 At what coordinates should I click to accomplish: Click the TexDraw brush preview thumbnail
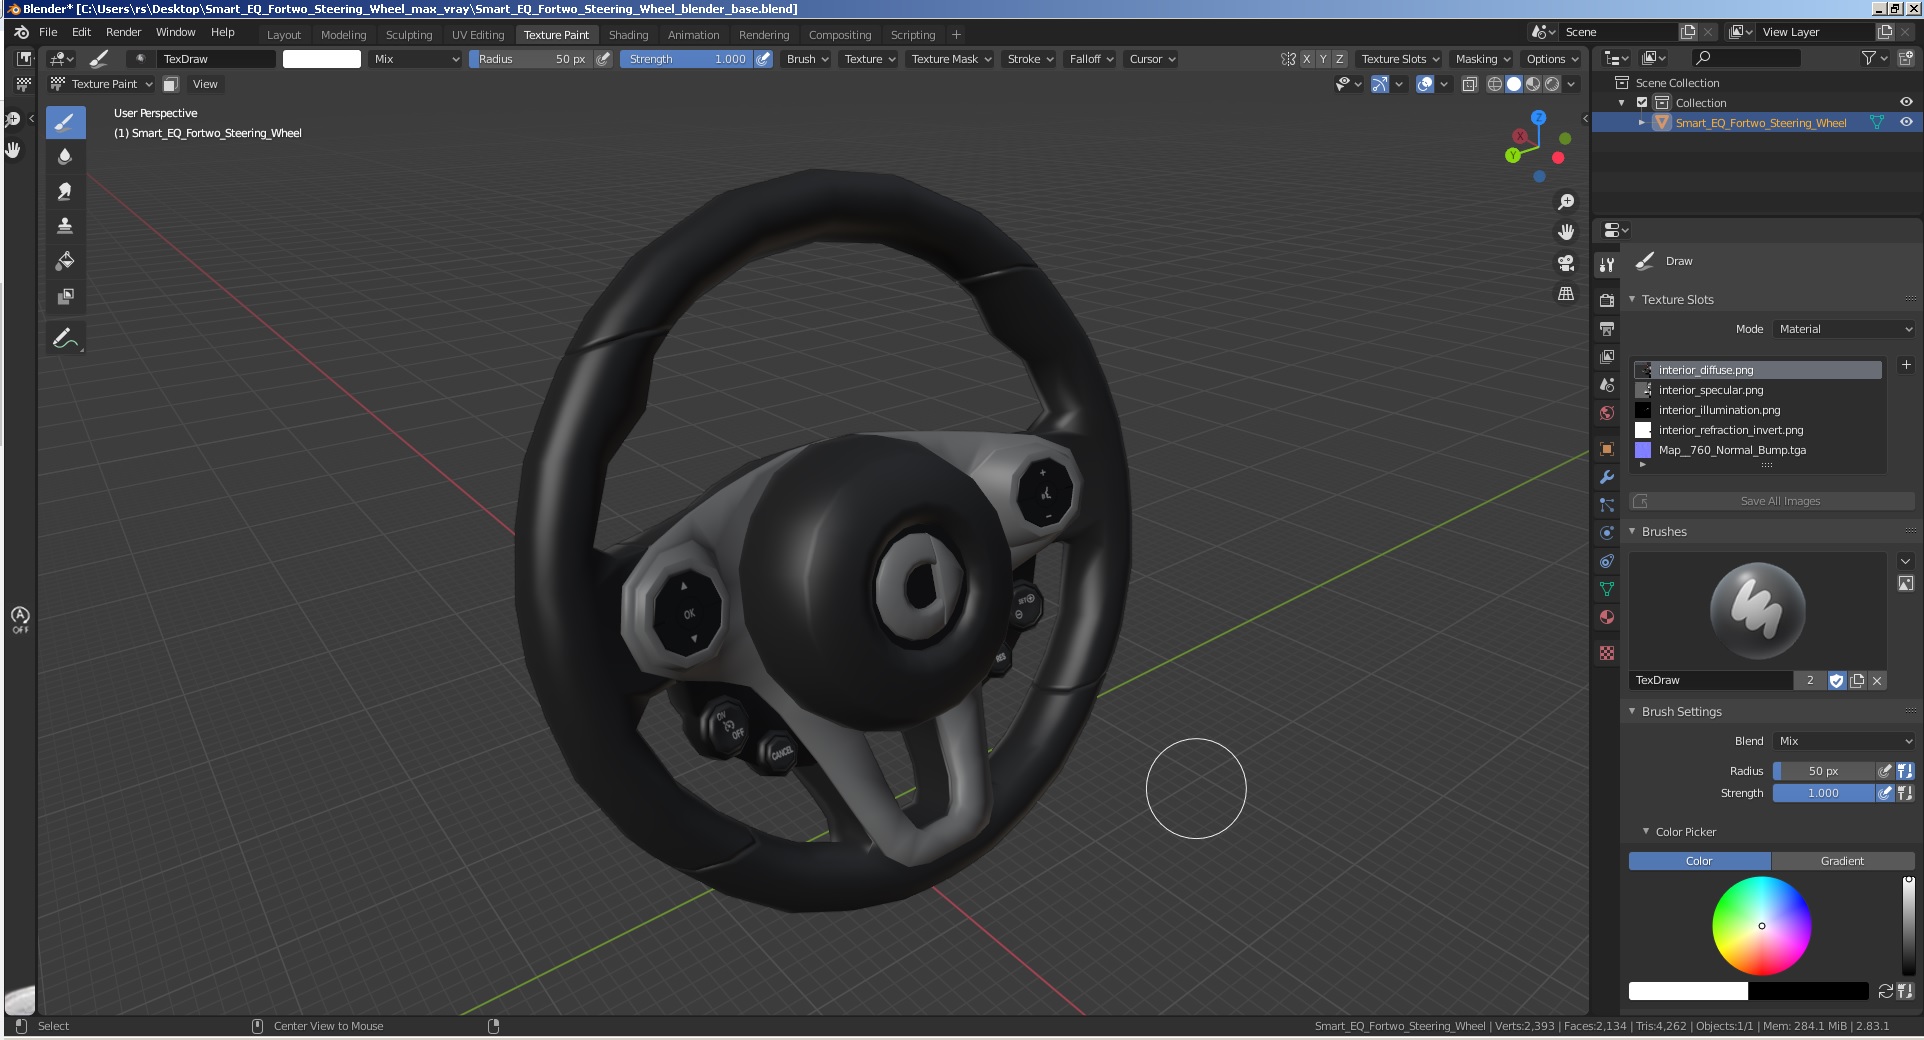tap(1757, 611)
